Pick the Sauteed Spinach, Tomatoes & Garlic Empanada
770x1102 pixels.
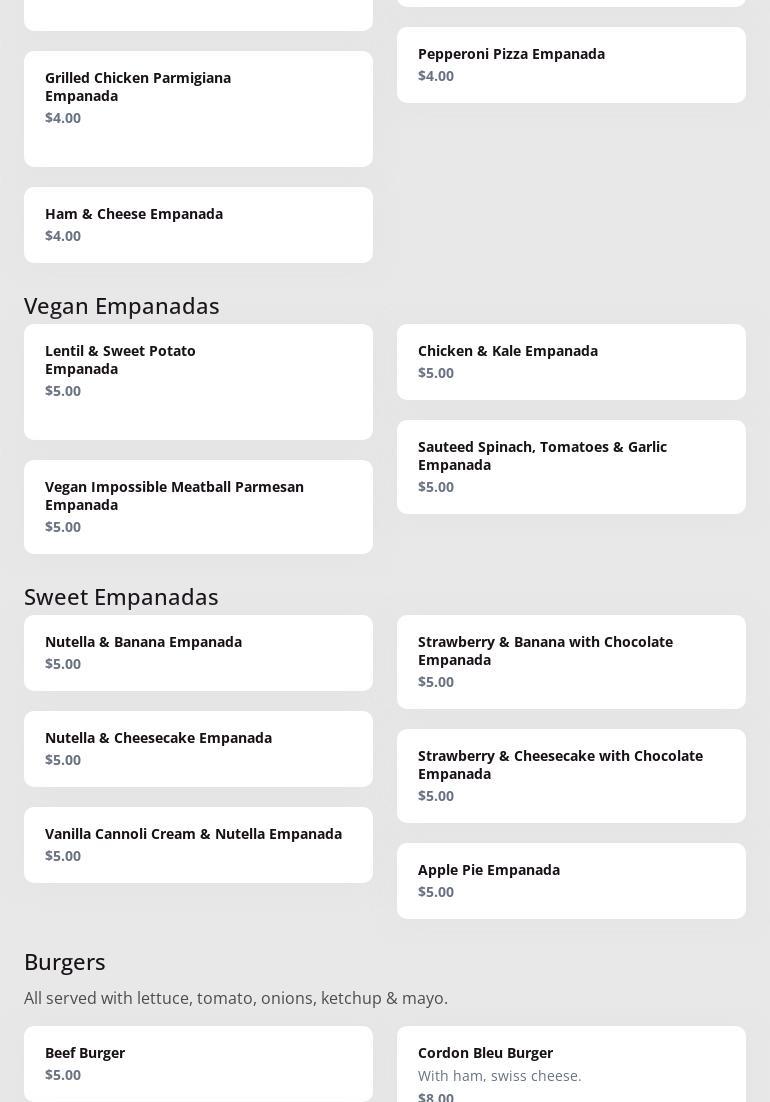tap(571, 467)
